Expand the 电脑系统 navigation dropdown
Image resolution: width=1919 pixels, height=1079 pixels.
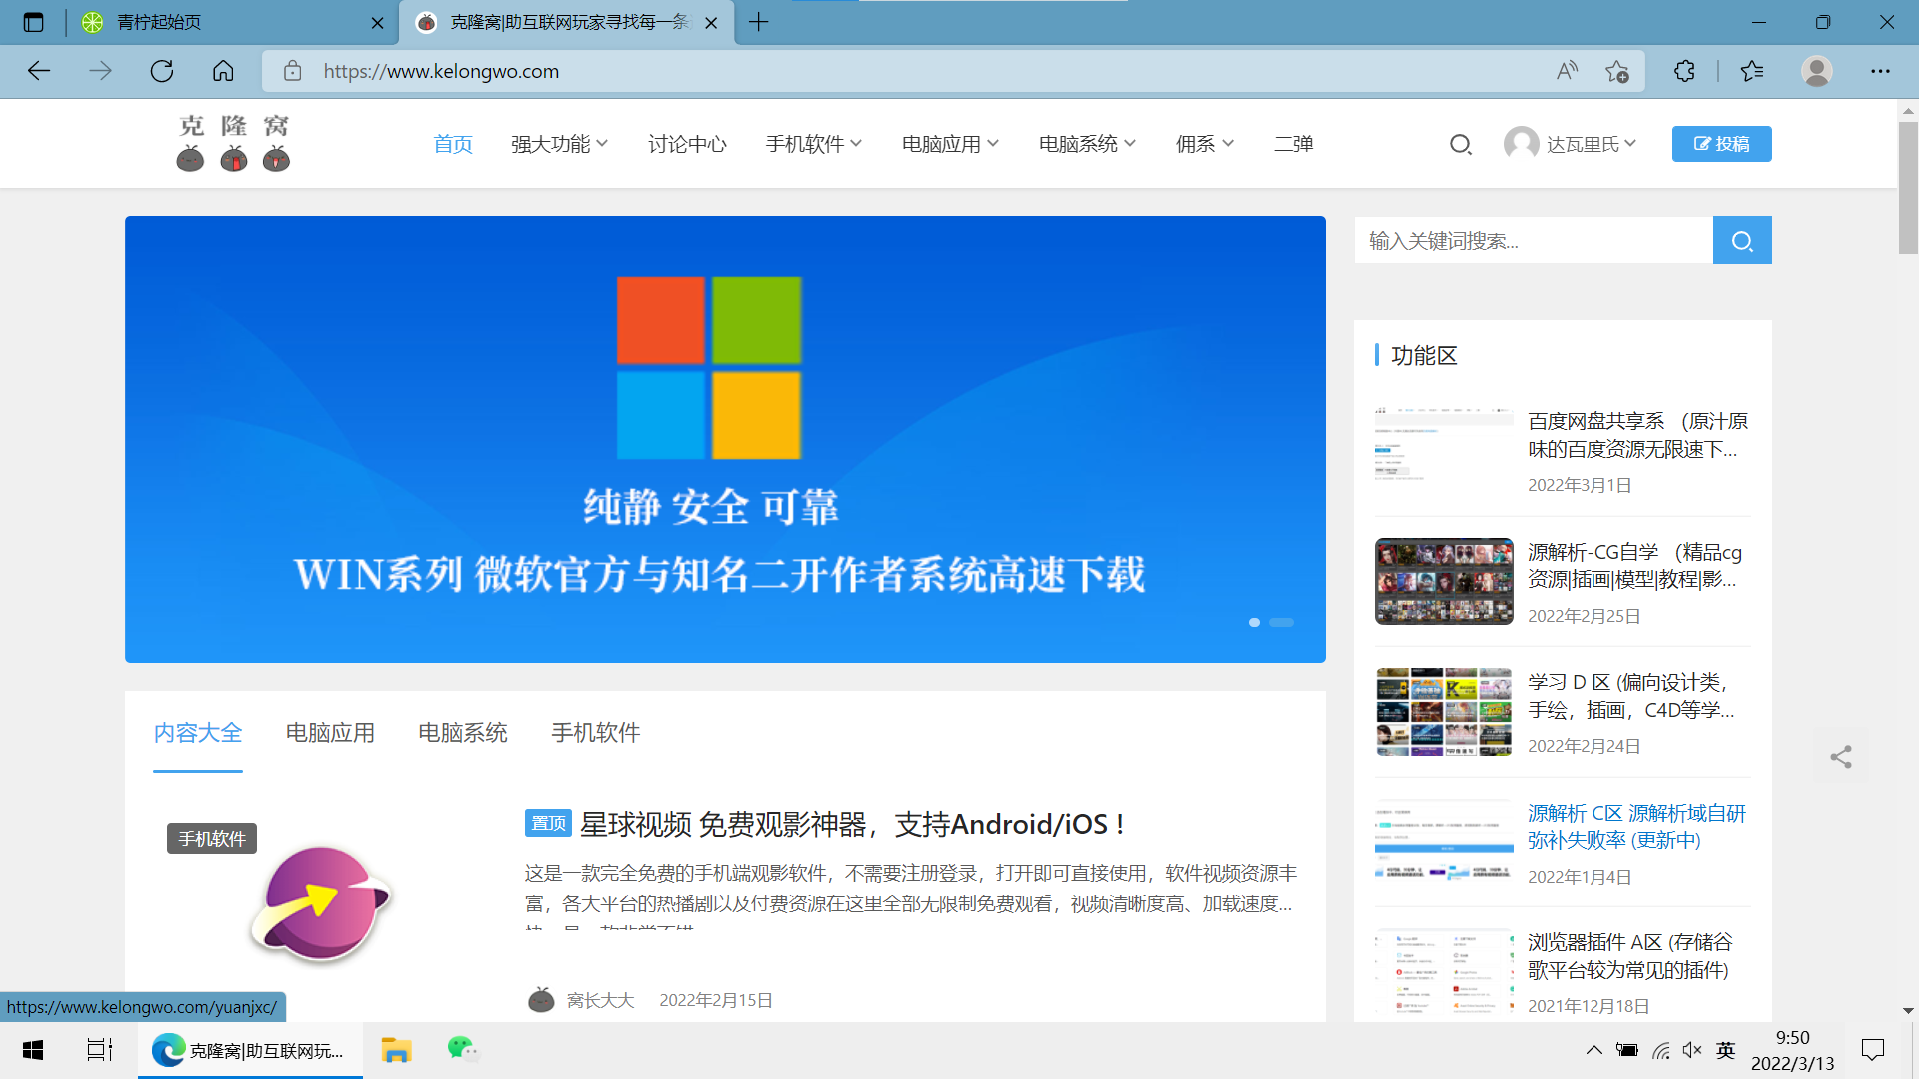tap(1087, 144)
